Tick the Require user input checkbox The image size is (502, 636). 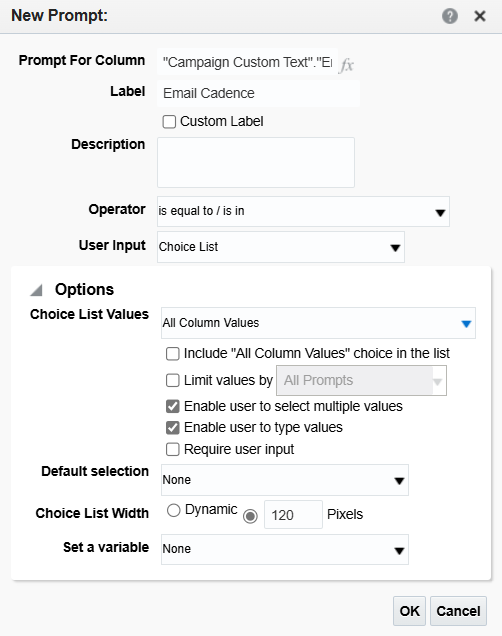(x=173, y=449)
